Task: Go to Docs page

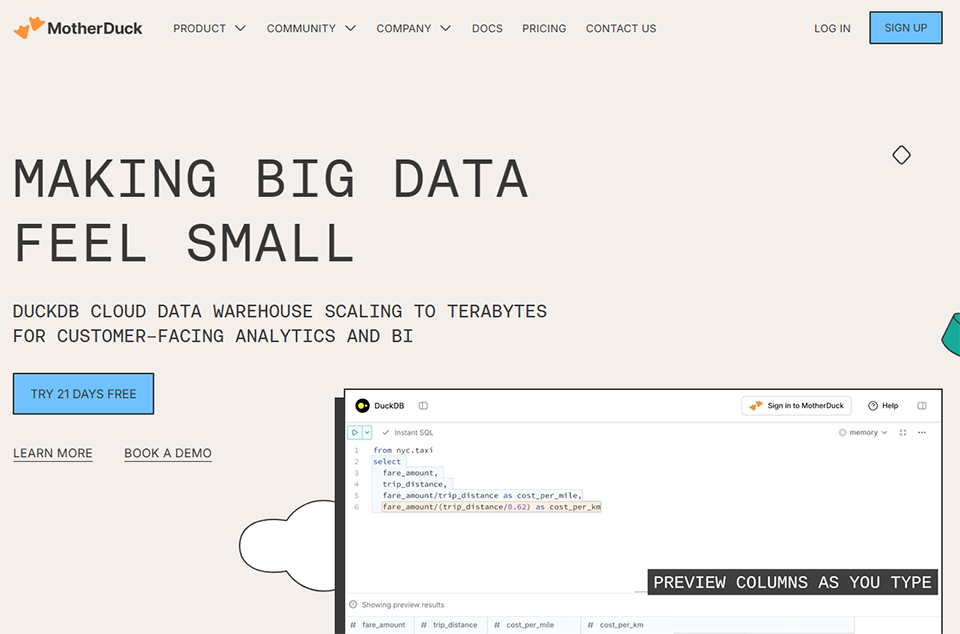Action: [x=487, y=28]
